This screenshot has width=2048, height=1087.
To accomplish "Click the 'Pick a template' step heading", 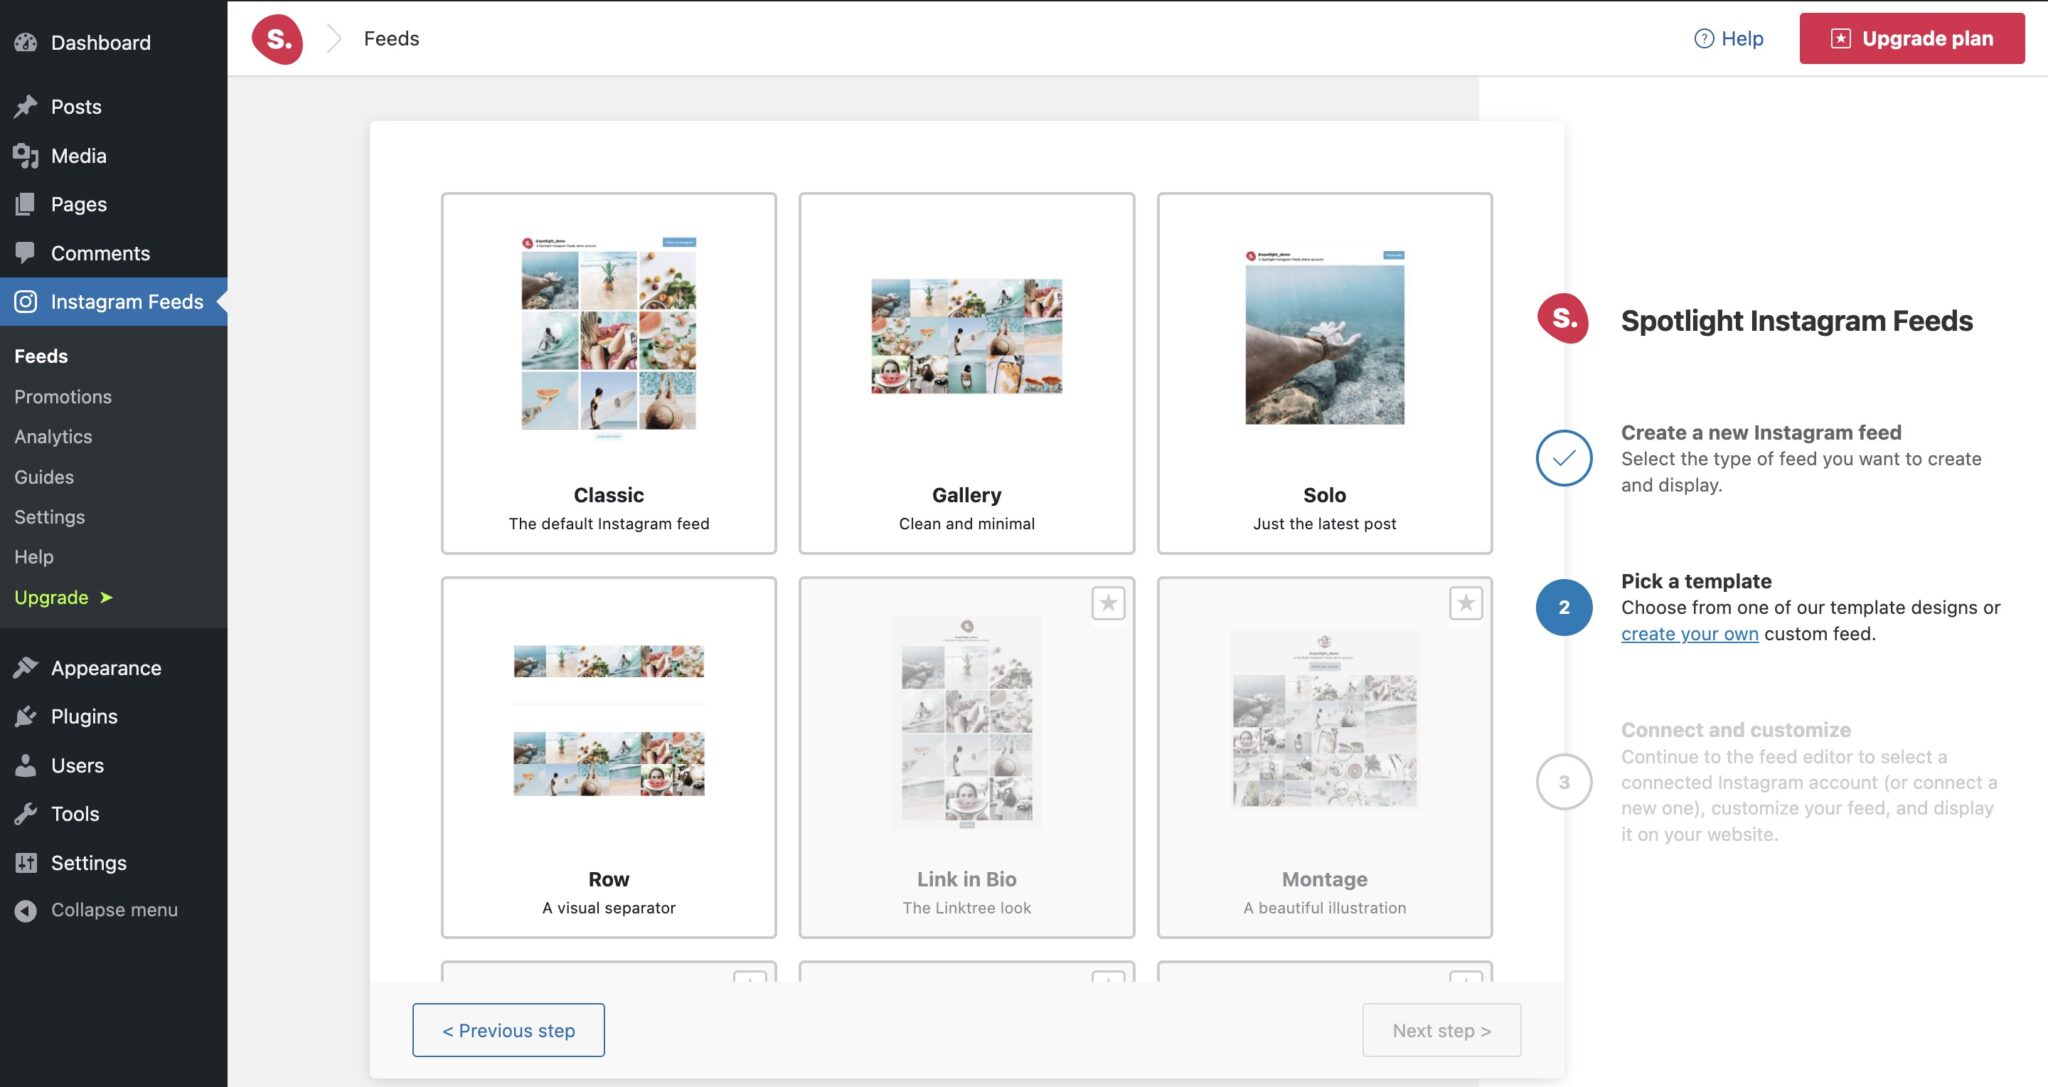I will point(1696,581).
